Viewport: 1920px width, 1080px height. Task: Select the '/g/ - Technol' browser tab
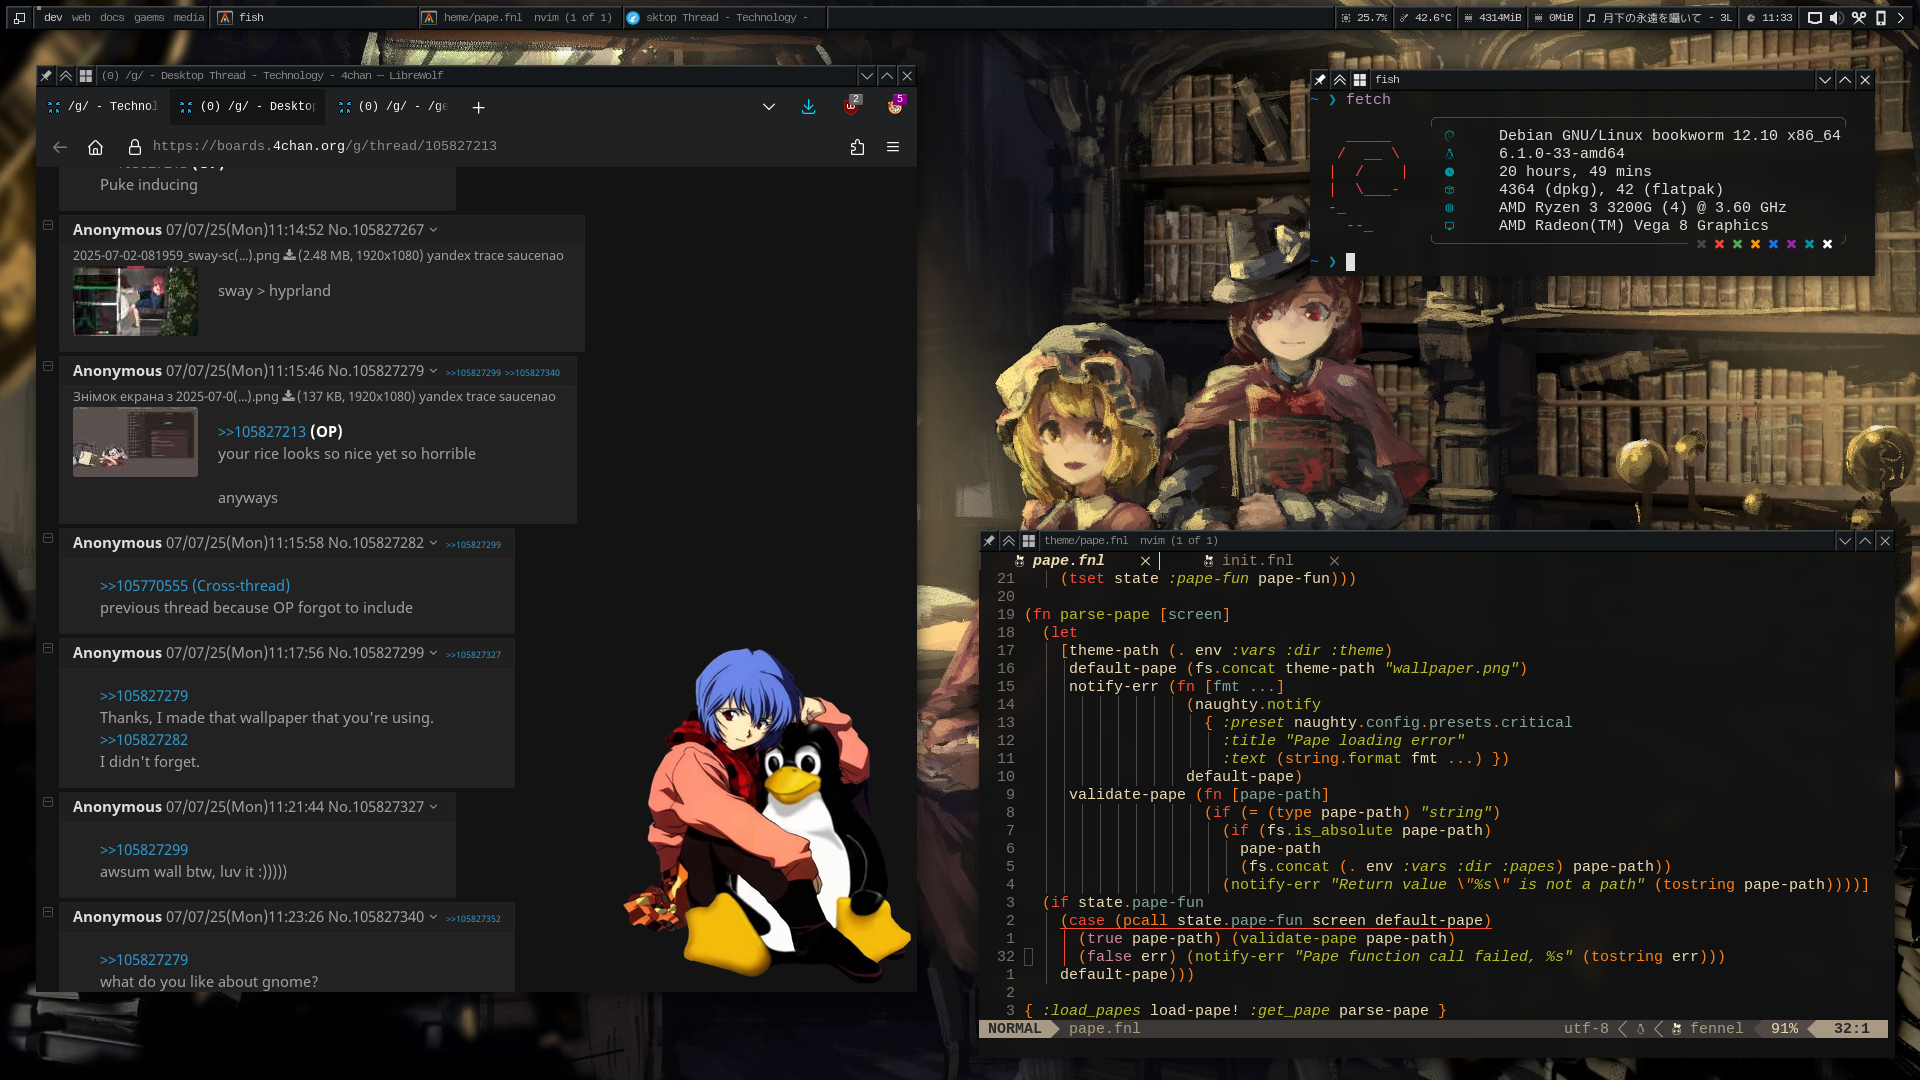tap(102, 106)
